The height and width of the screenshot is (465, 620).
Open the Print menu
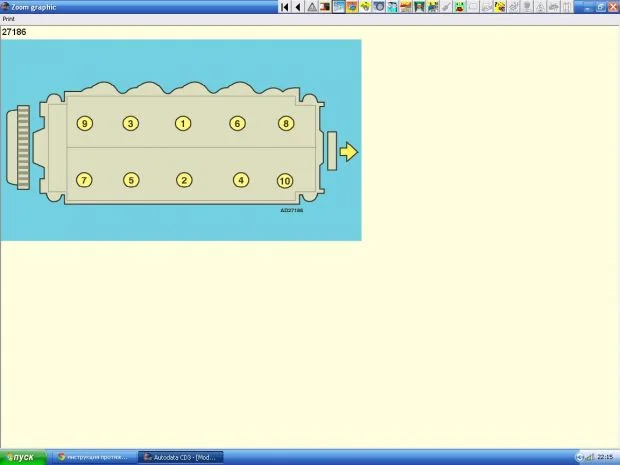(9, 19)
